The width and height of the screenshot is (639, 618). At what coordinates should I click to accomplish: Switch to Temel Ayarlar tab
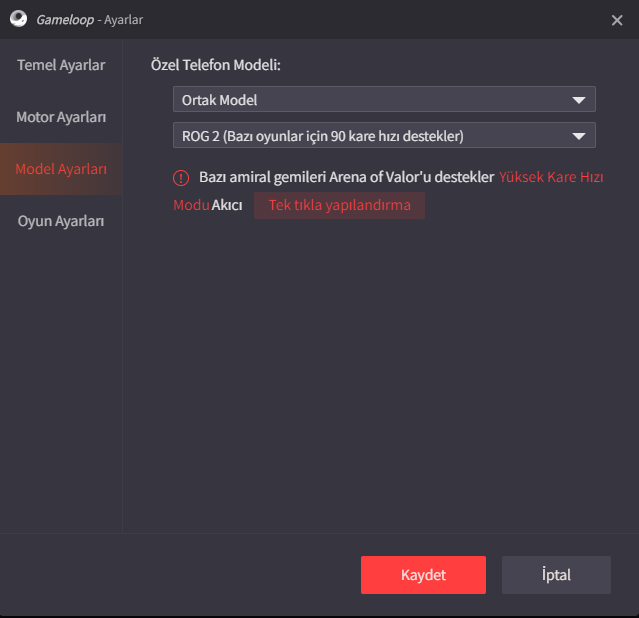(61, 65)
